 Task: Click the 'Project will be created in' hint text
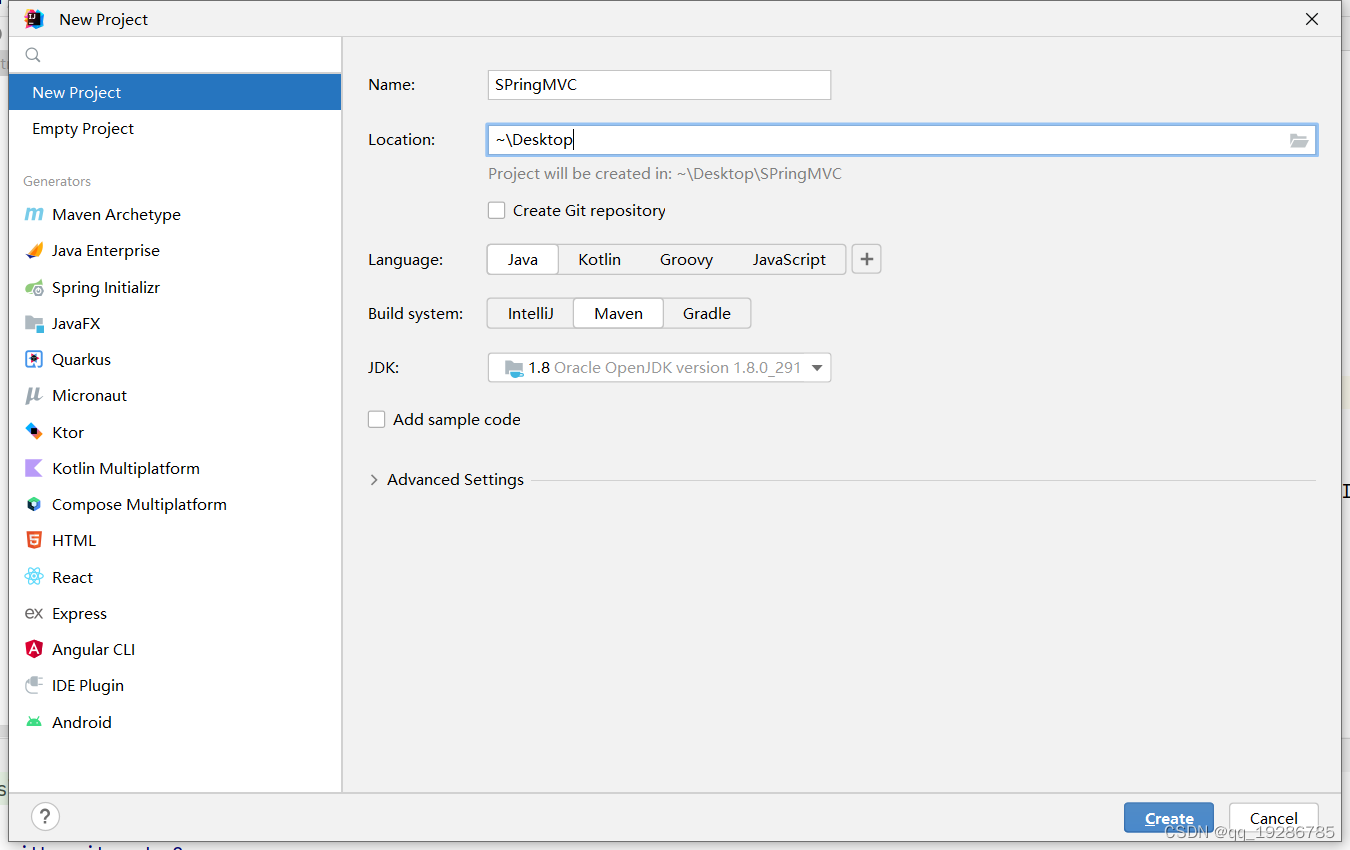[x=665, y=173]
